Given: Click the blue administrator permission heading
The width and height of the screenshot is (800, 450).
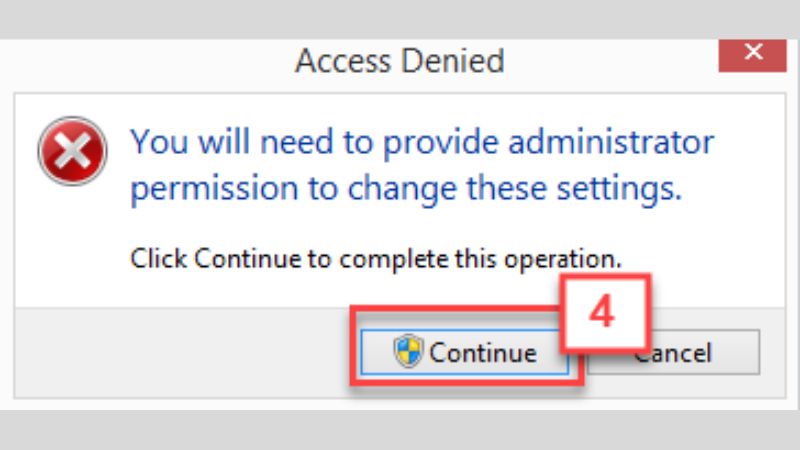Looking at the screenshot, I should pos(420,165).
